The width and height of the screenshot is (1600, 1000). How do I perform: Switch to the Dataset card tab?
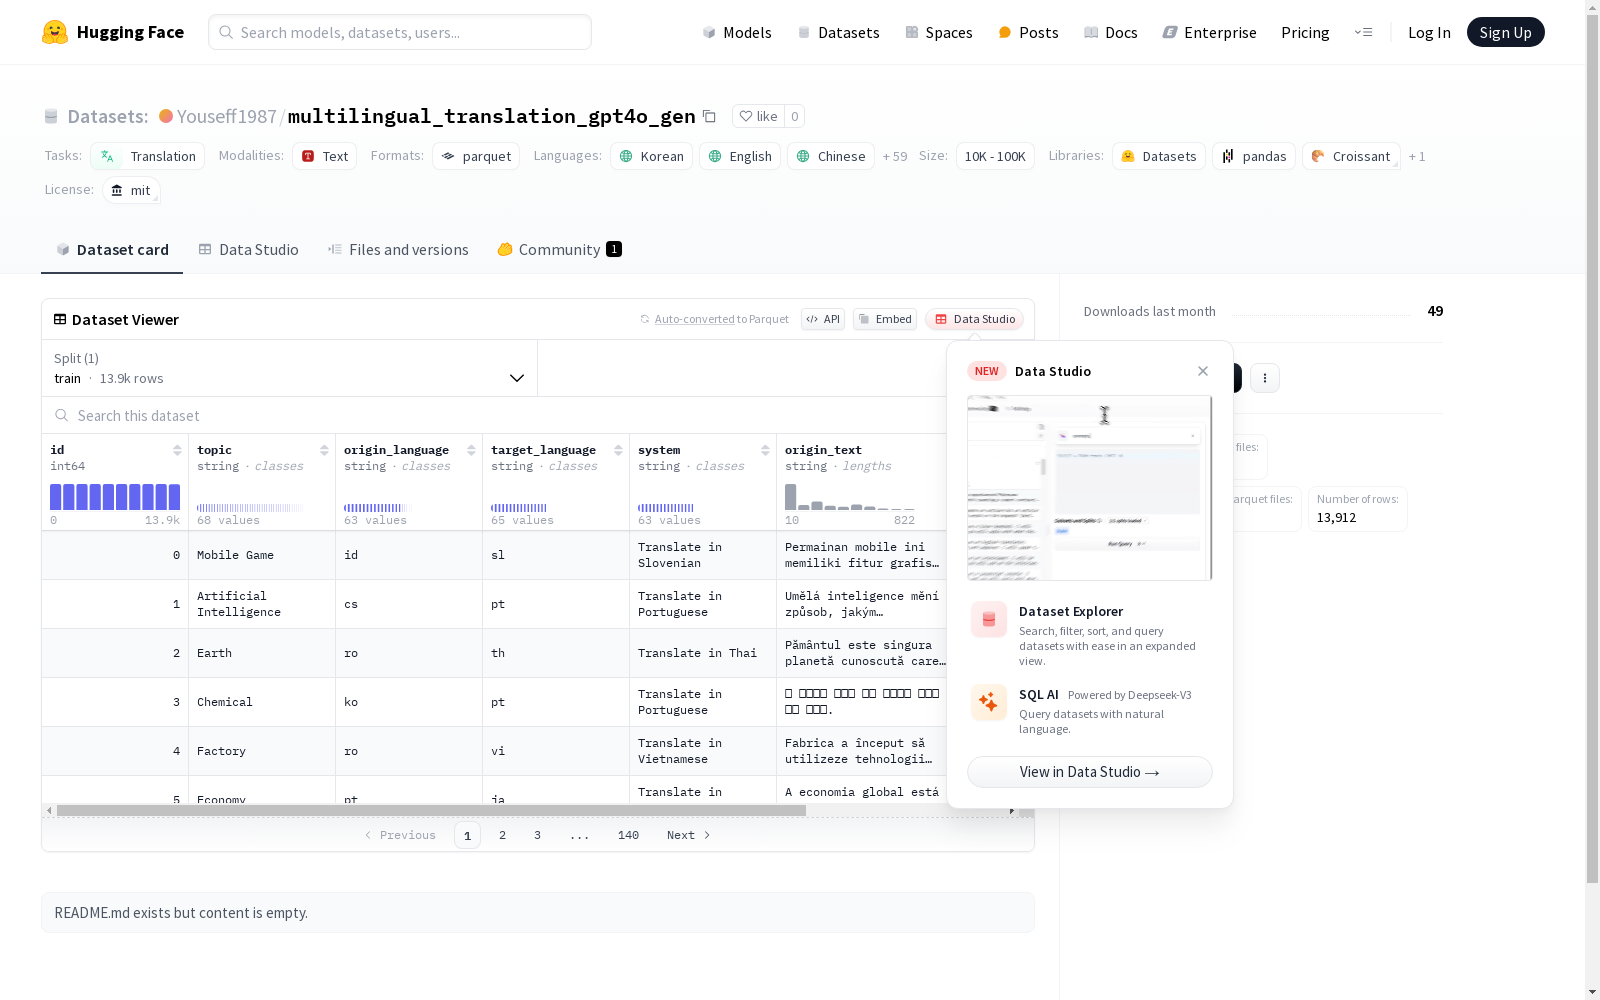pos(112,250)
